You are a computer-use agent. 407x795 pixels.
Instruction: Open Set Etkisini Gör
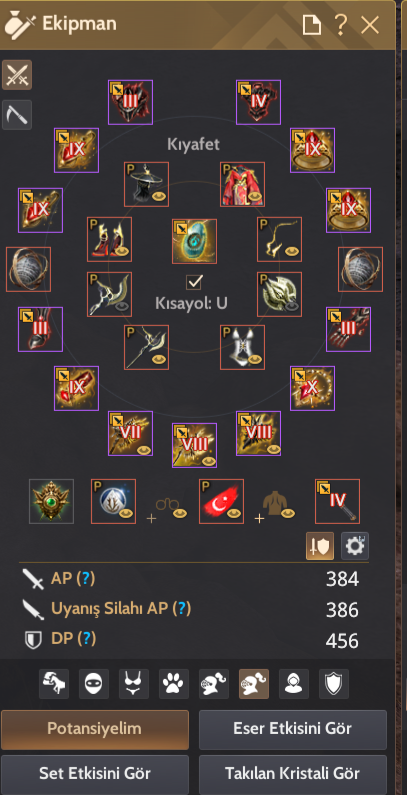(x=95, y=774)
